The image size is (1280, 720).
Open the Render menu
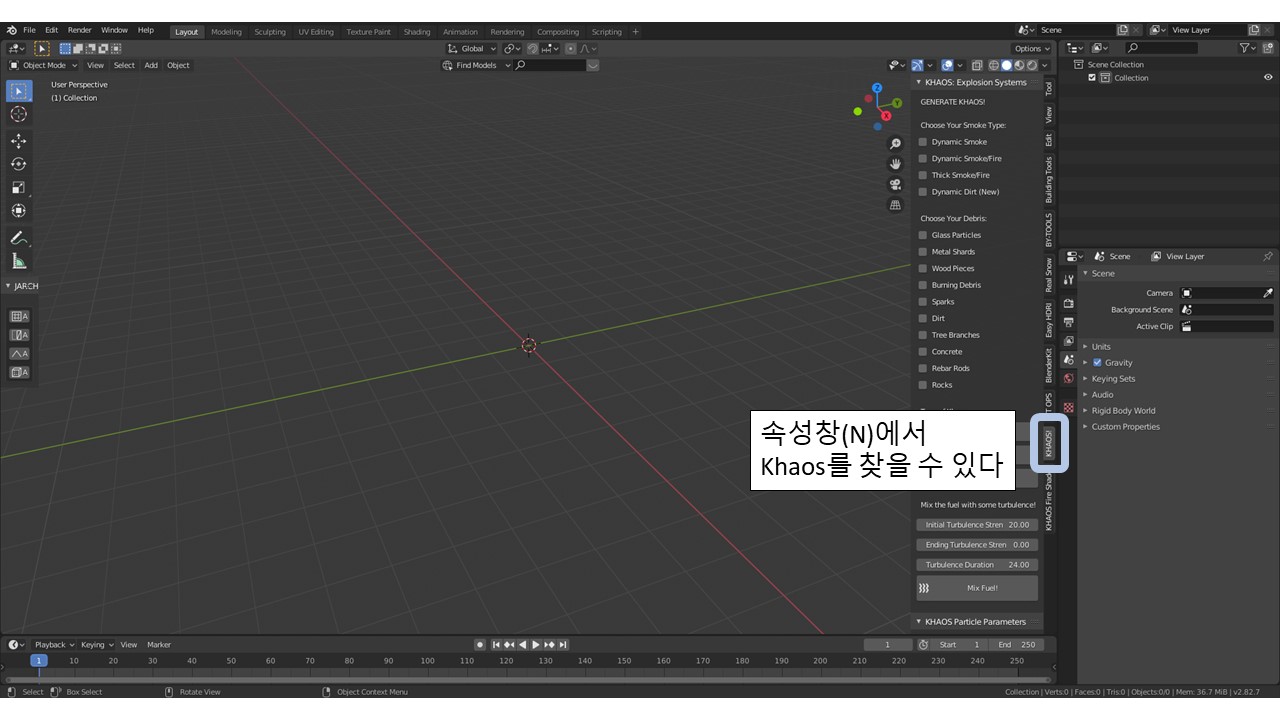(79, 30)
